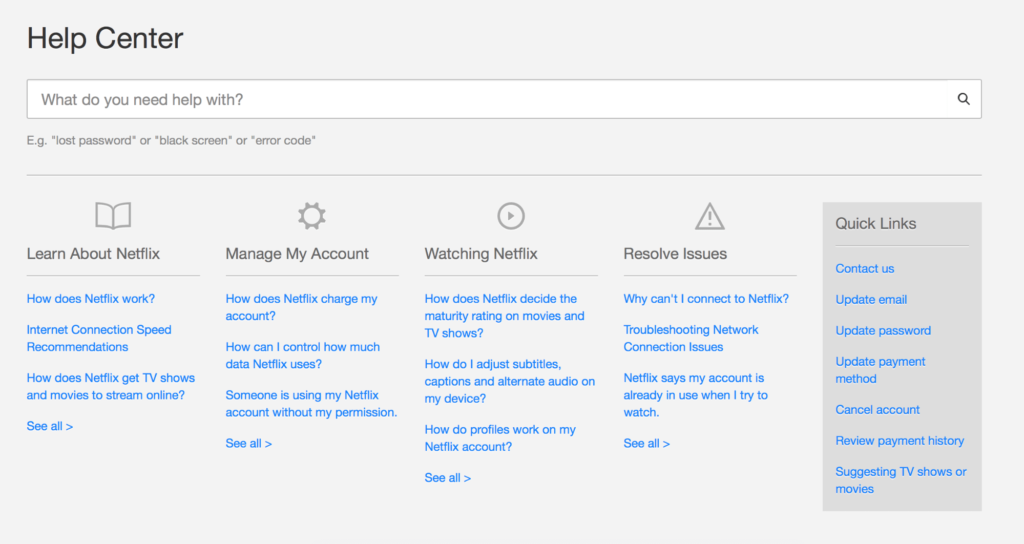1024x544 pixels.
Task: Click the warning triangle icon above Resolve Issues
Action: pyautogui.click(x=709, y=216)
